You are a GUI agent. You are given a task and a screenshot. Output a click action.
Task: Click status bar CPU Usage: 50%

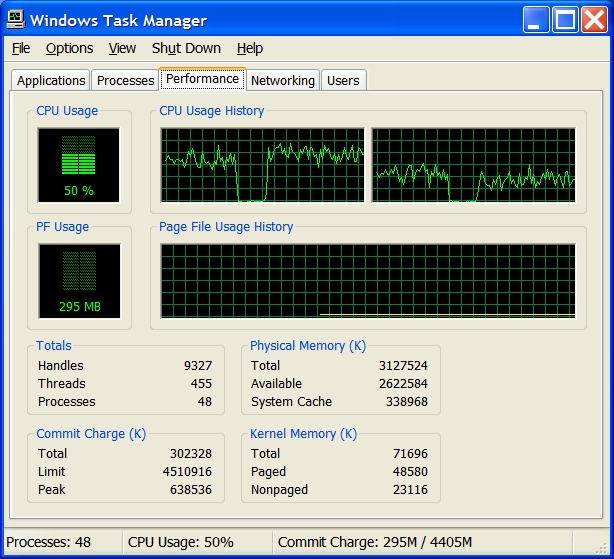point(181,543)
